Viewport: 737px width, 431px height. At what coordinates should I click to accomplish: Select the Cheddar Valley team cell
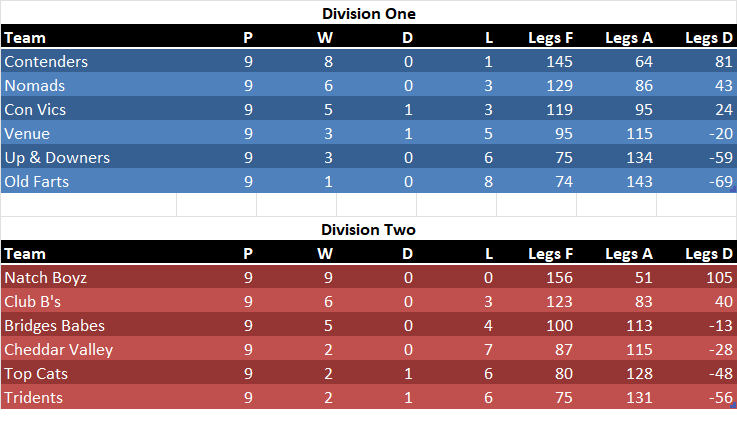coord(58,350)
